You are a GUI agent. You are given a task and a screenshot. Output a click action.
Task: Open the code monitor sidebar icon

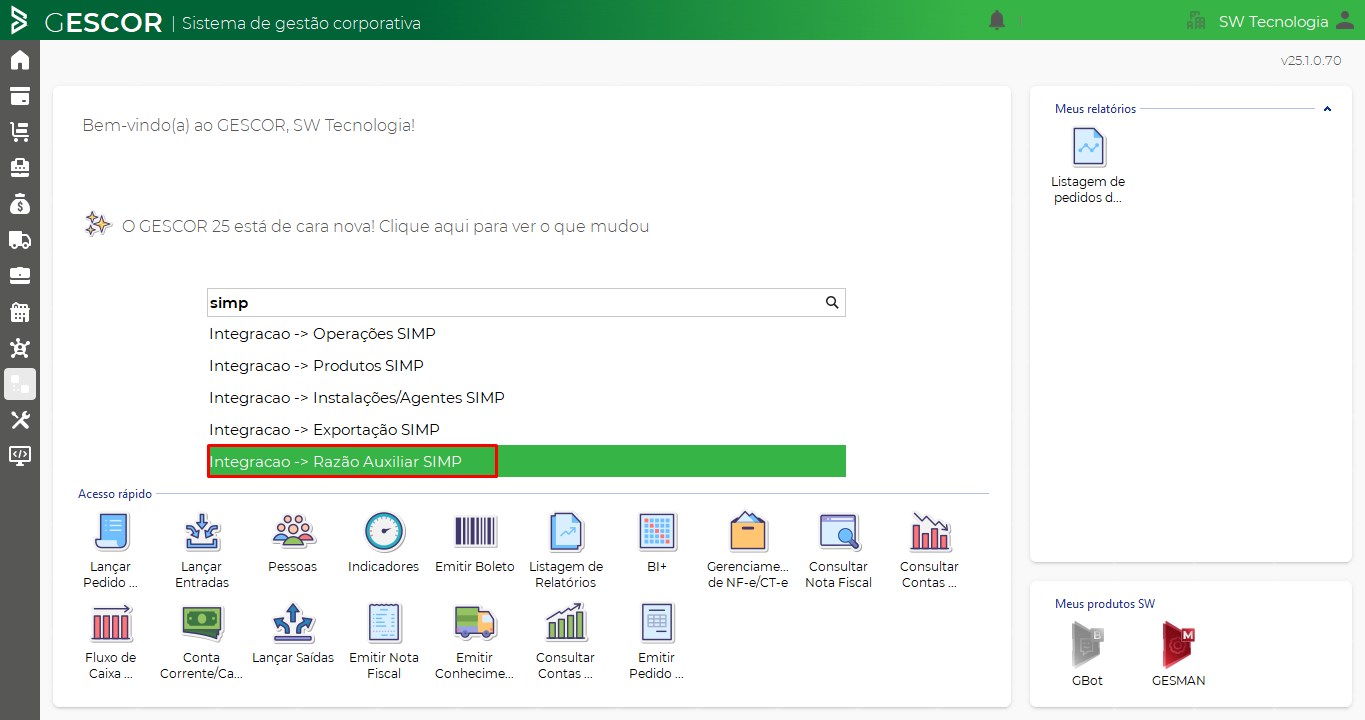20,455
